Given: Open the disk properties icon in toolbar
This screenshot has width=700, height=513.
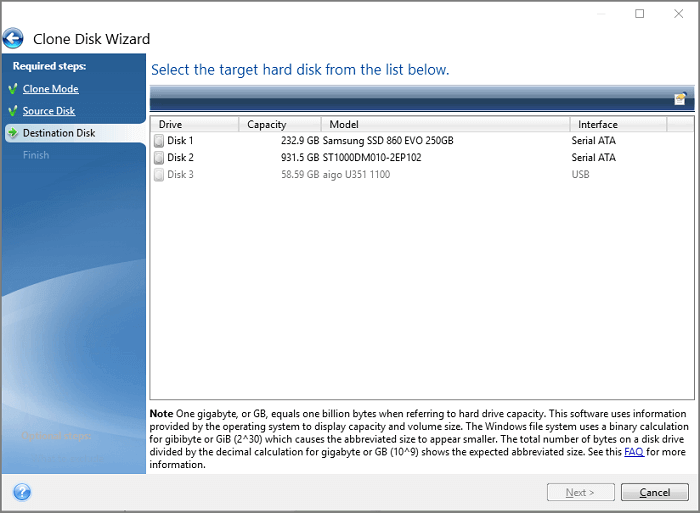Looking at the screenshot, I should [x=680, y=99].
